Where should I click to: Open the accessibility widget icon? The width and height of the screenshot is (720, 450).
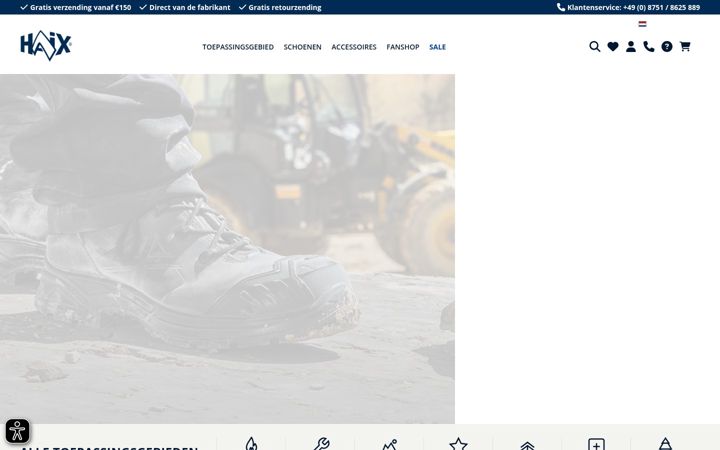(x=17, y=431)
